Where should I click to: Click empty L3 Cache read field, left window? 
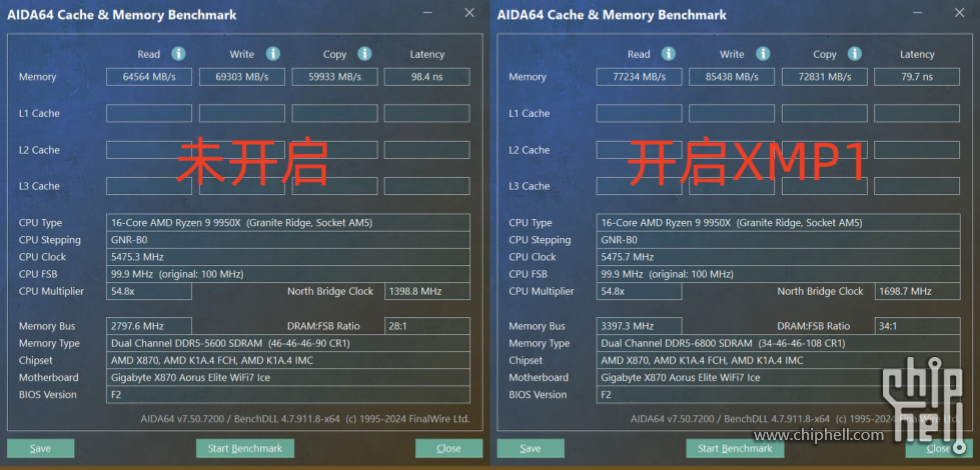tap(149, 186)
